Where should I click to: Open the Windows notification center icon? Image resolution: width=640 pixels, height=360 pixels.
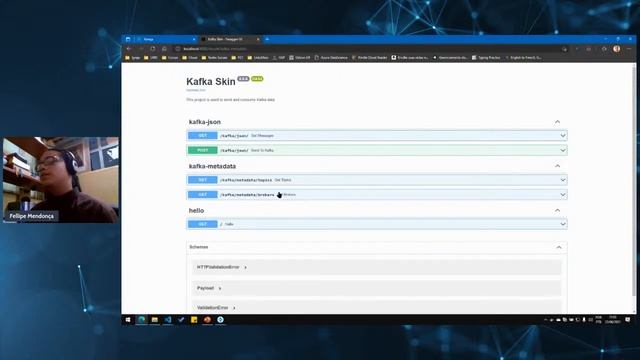[627, 320]
